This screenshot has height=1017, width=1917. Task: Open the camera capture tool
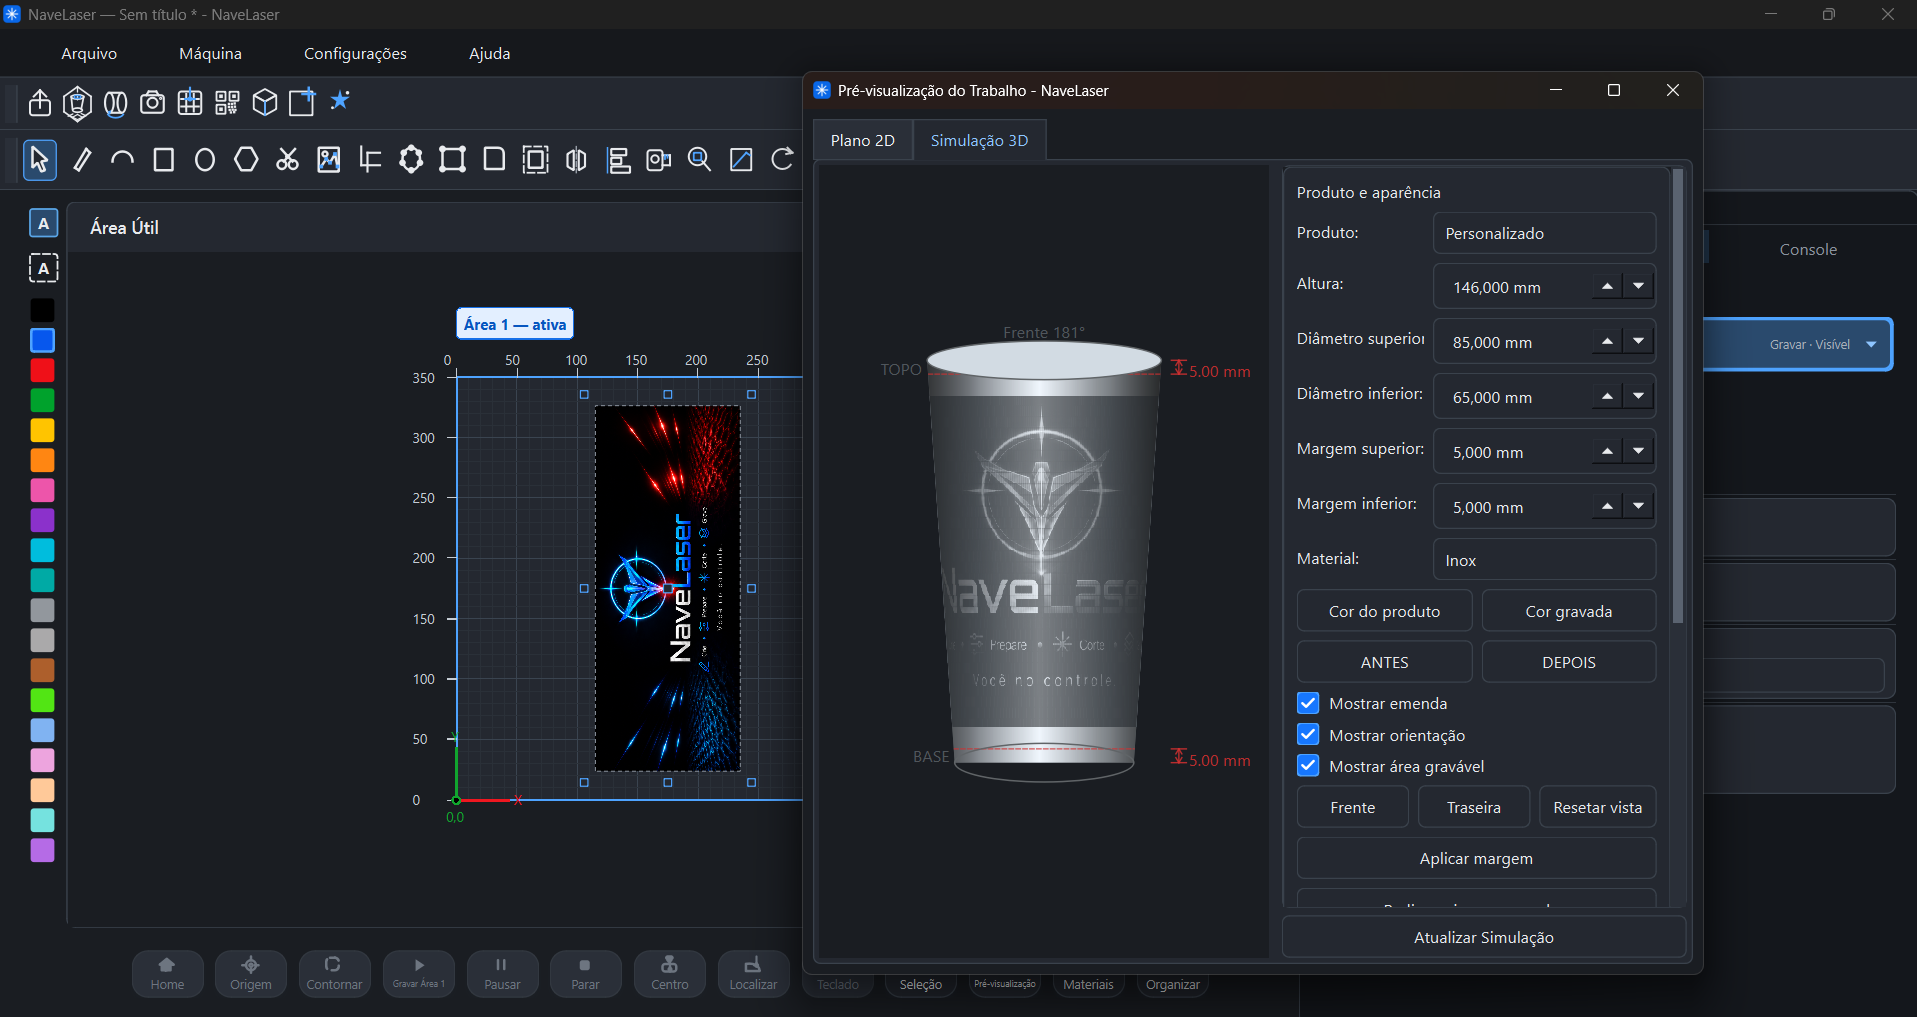(152, 102)
